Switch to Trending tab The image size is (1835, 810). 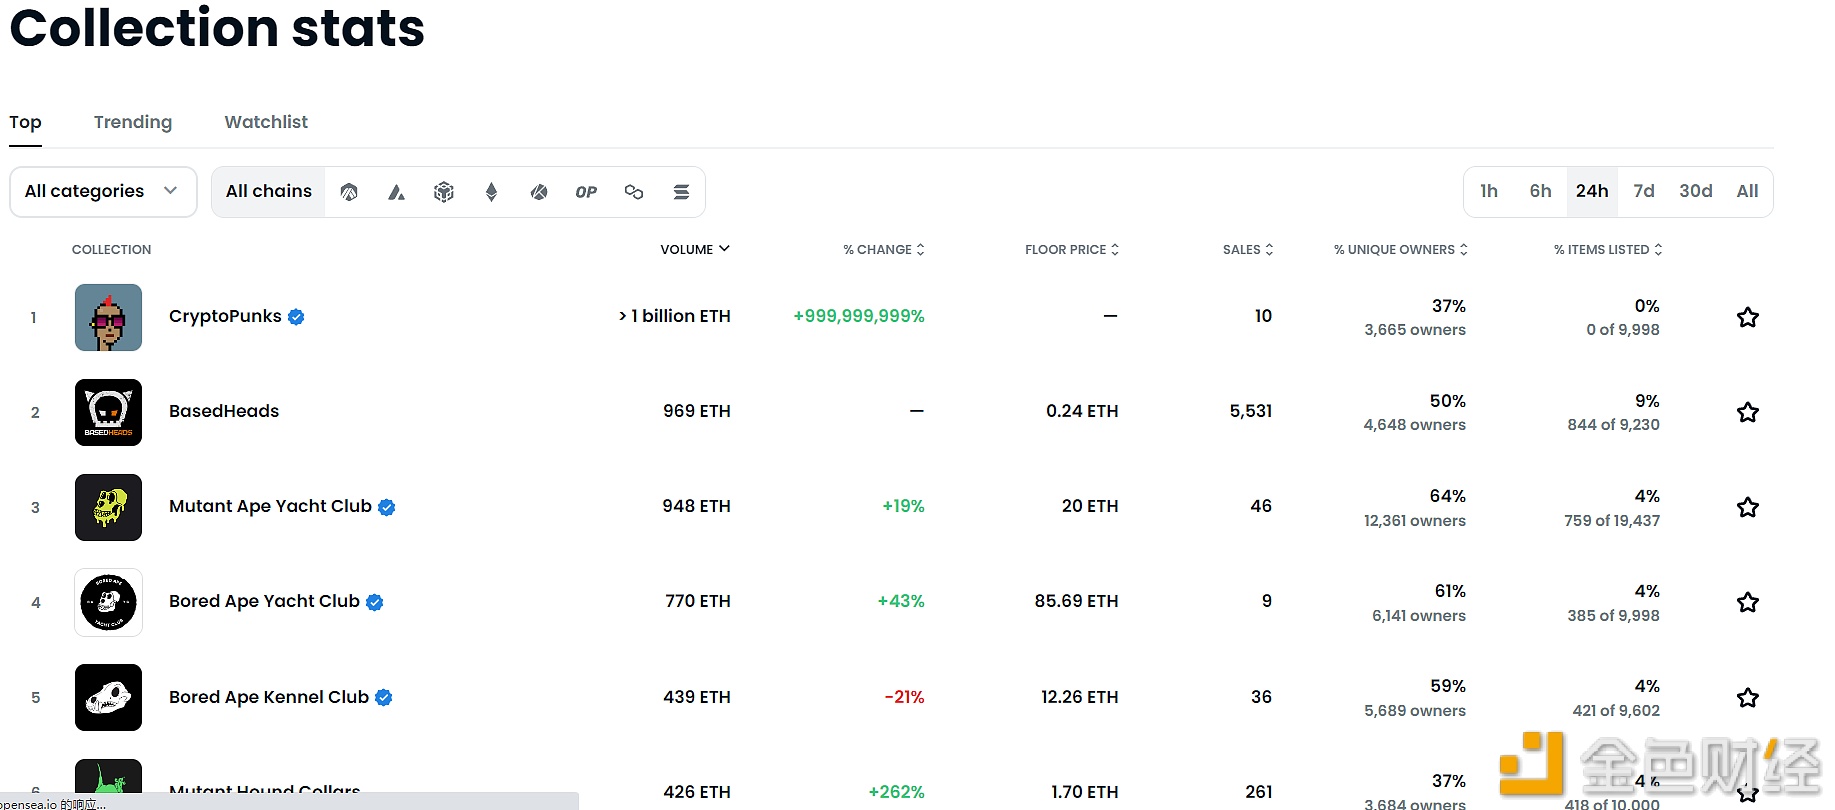(133, 122)
